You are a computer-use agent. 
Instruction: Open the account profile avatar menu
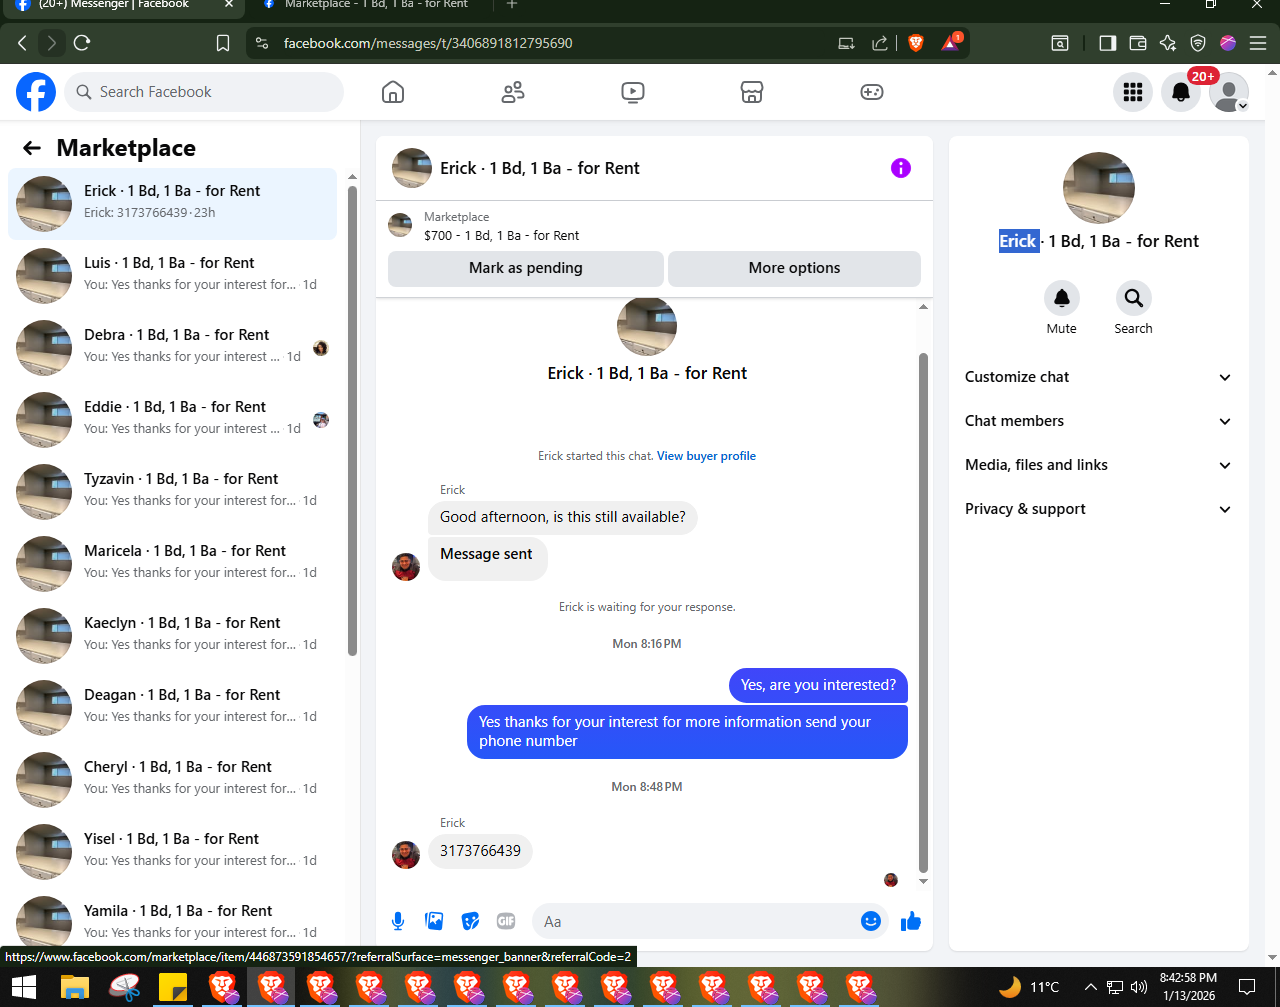pyautogui.click(x=1229, y=92)
